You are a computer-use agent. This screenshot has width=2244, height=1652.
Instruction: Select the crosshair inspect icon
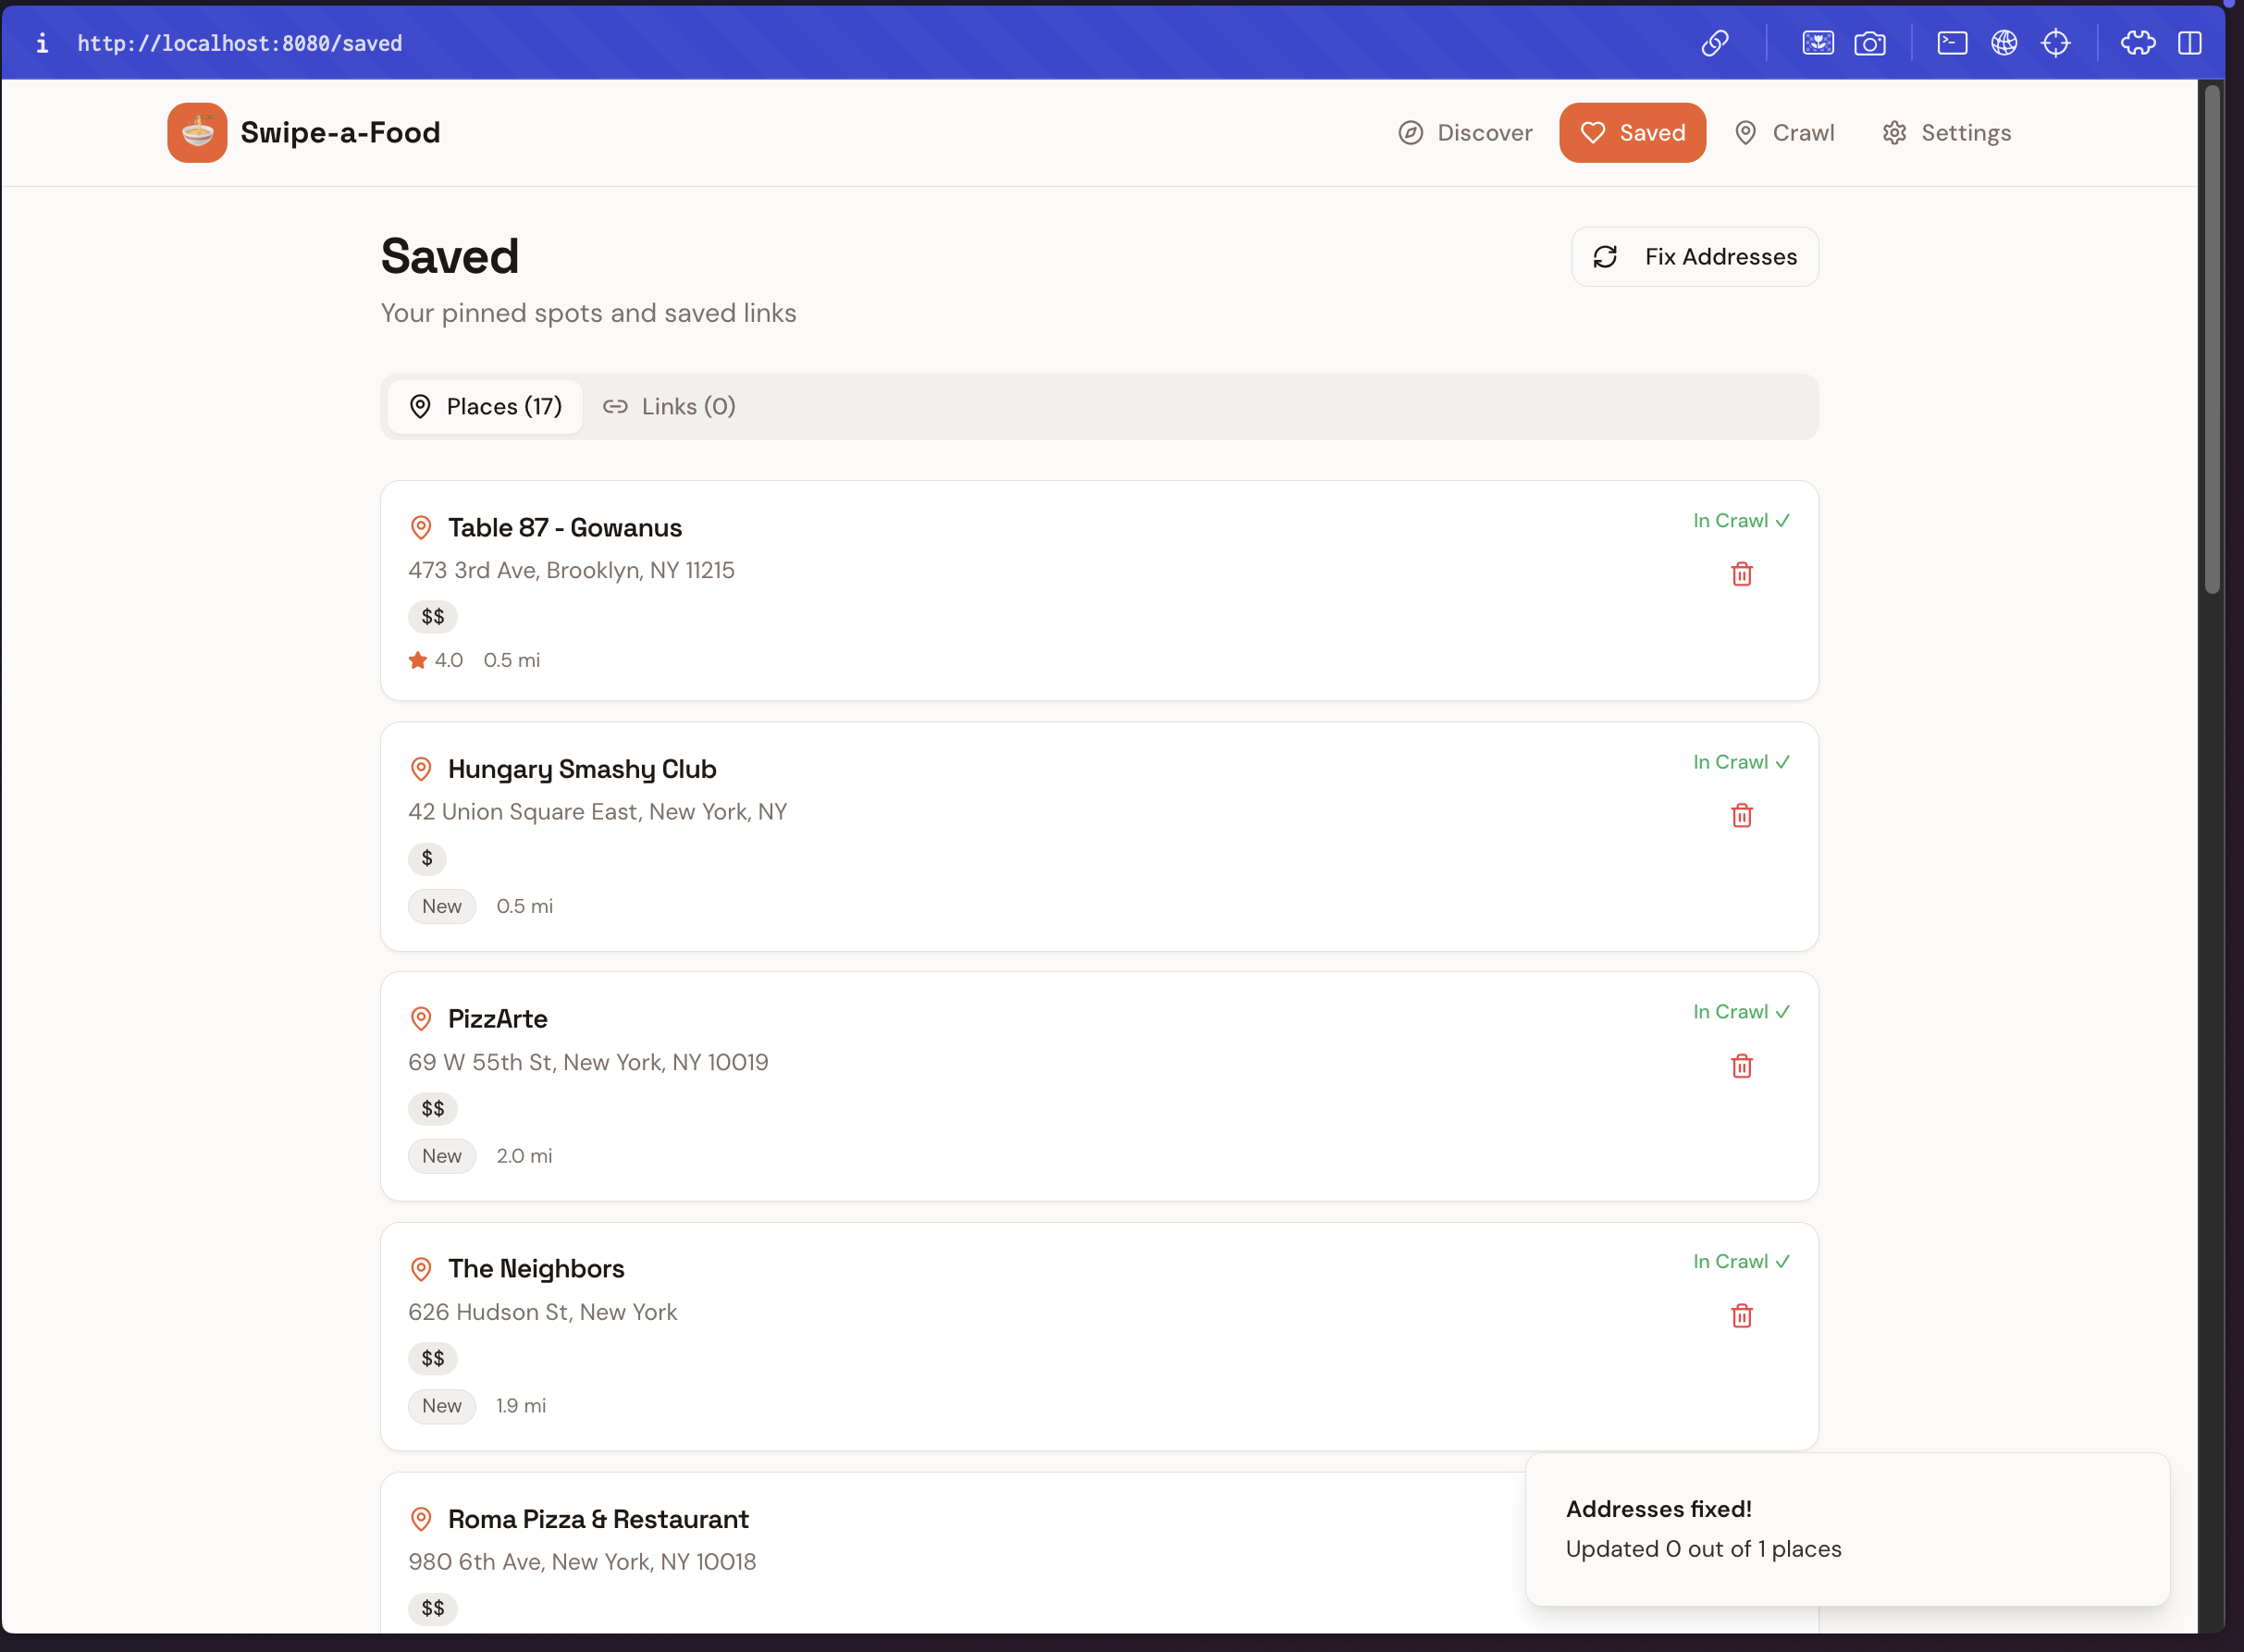pyautogui.click(x=2055, y=43)
